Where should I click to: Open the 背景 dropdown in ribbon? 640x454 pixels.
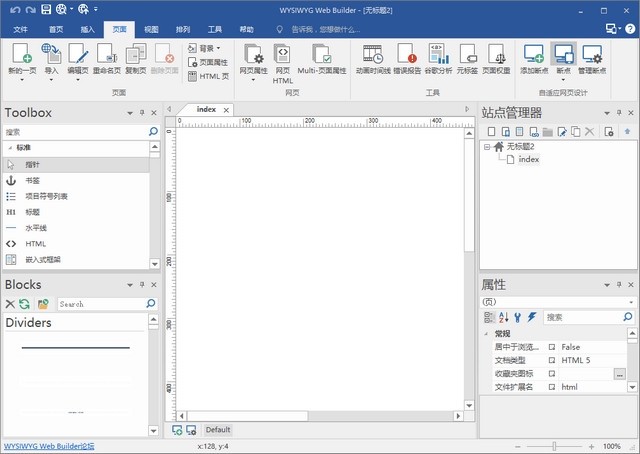click(x=208, y=47)
